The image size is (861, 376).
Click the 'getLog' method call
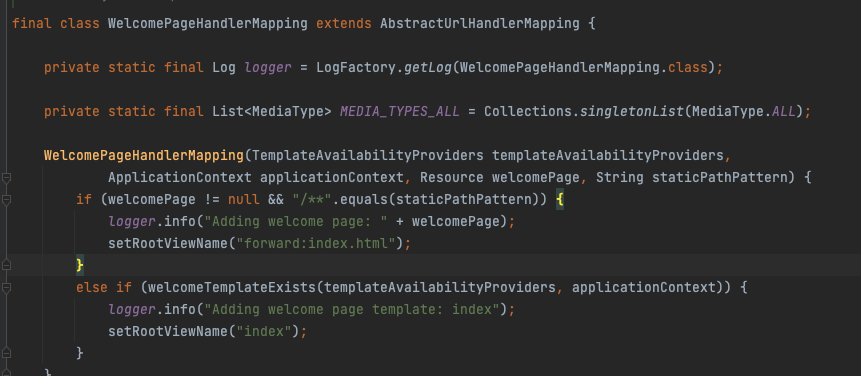[428, 68]
